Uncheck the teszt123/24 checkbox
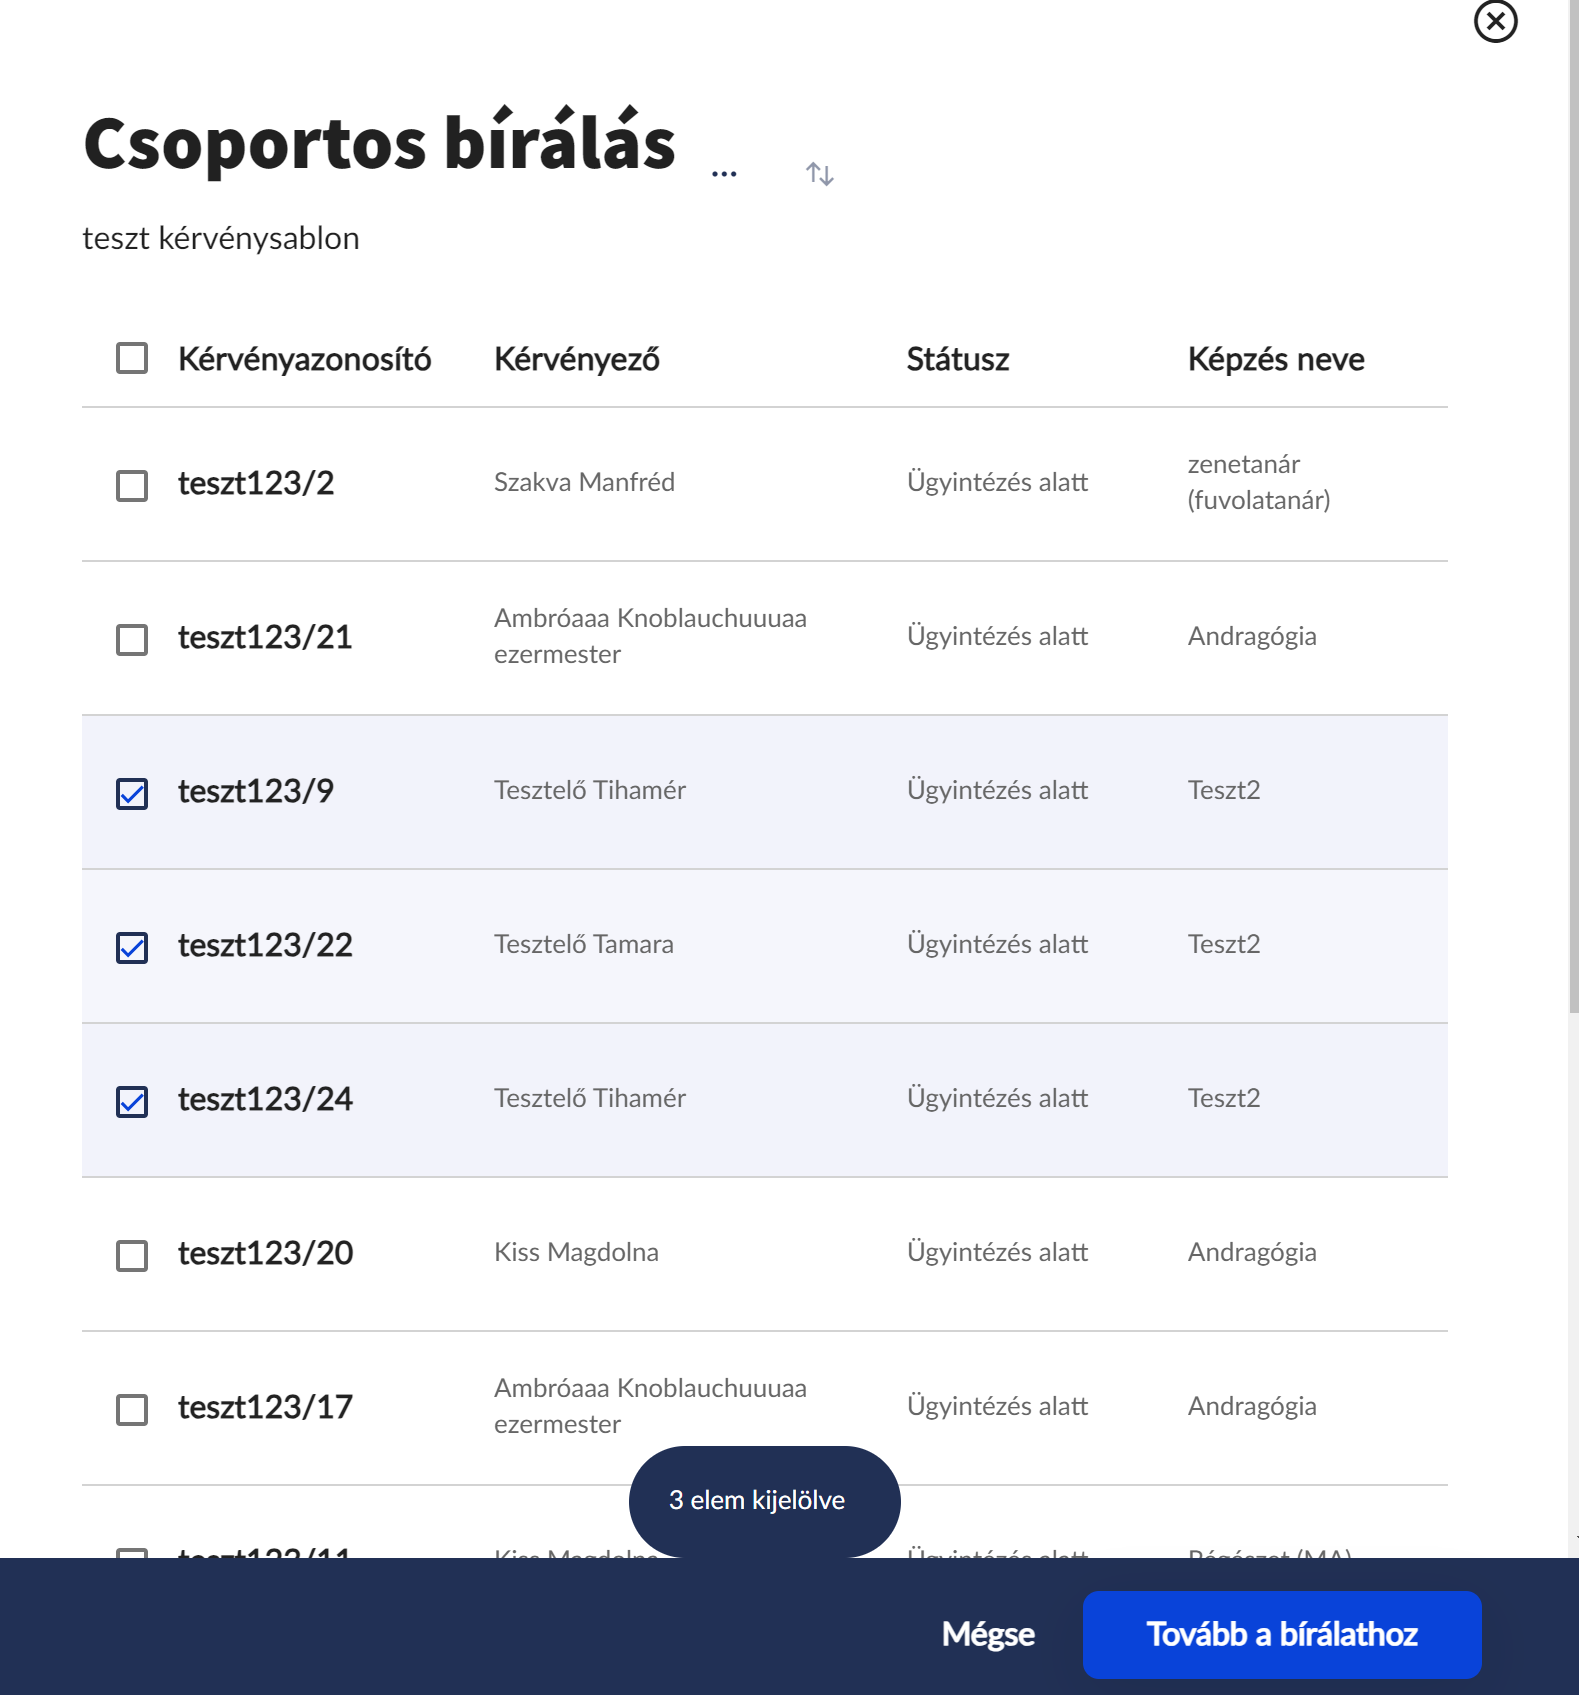The width and height of the screenshot is (1579, 1695). [132, 1102]
